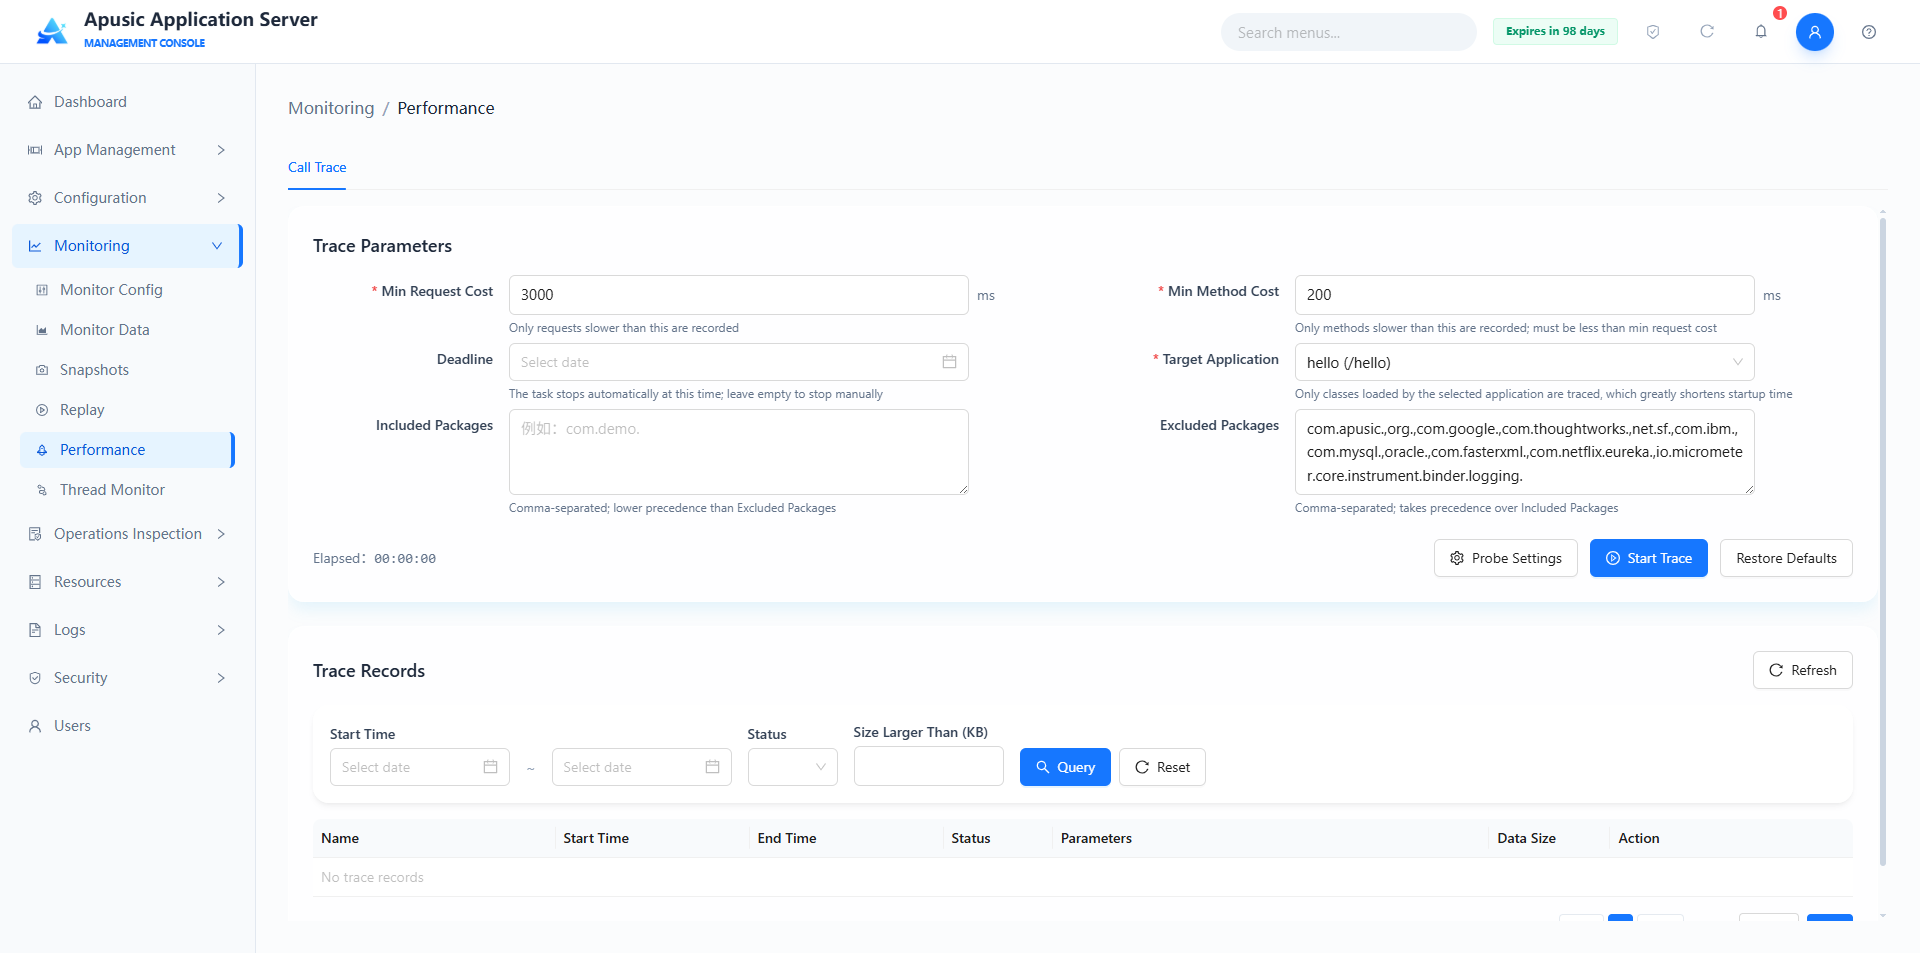This screenshot has height=953, width=1920.
Task: Expand Security menu
Action: click(x=127, y=678)
